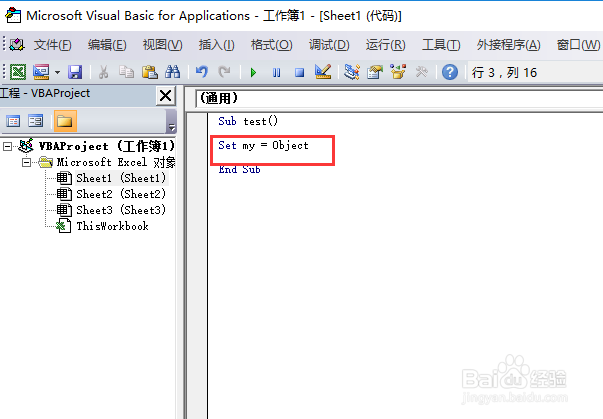Image resolution: width=603 pixels, height=419 pixels.
Task: Open the Project Explorer icon
Action: tap(351, 72)
